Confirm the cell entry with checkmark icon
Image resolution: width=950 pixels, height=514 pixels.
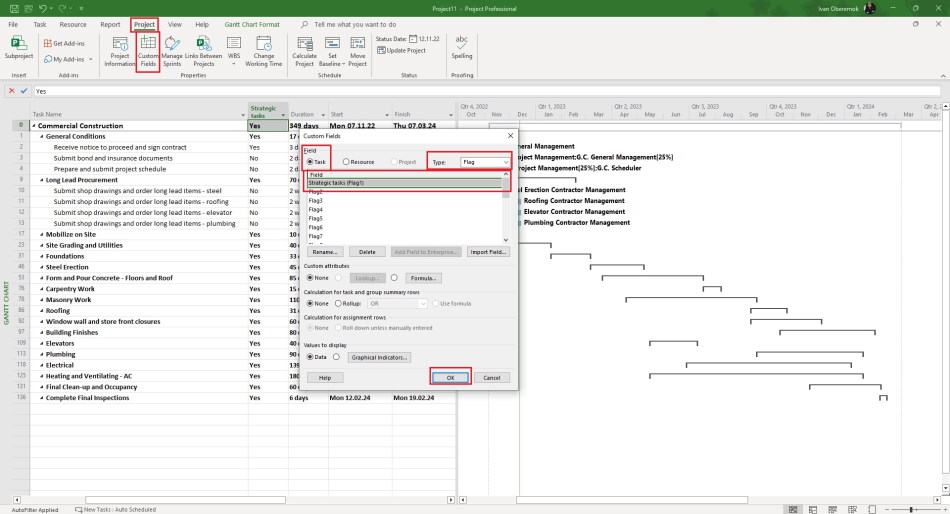pyautogui.click(x=24, y=91)
